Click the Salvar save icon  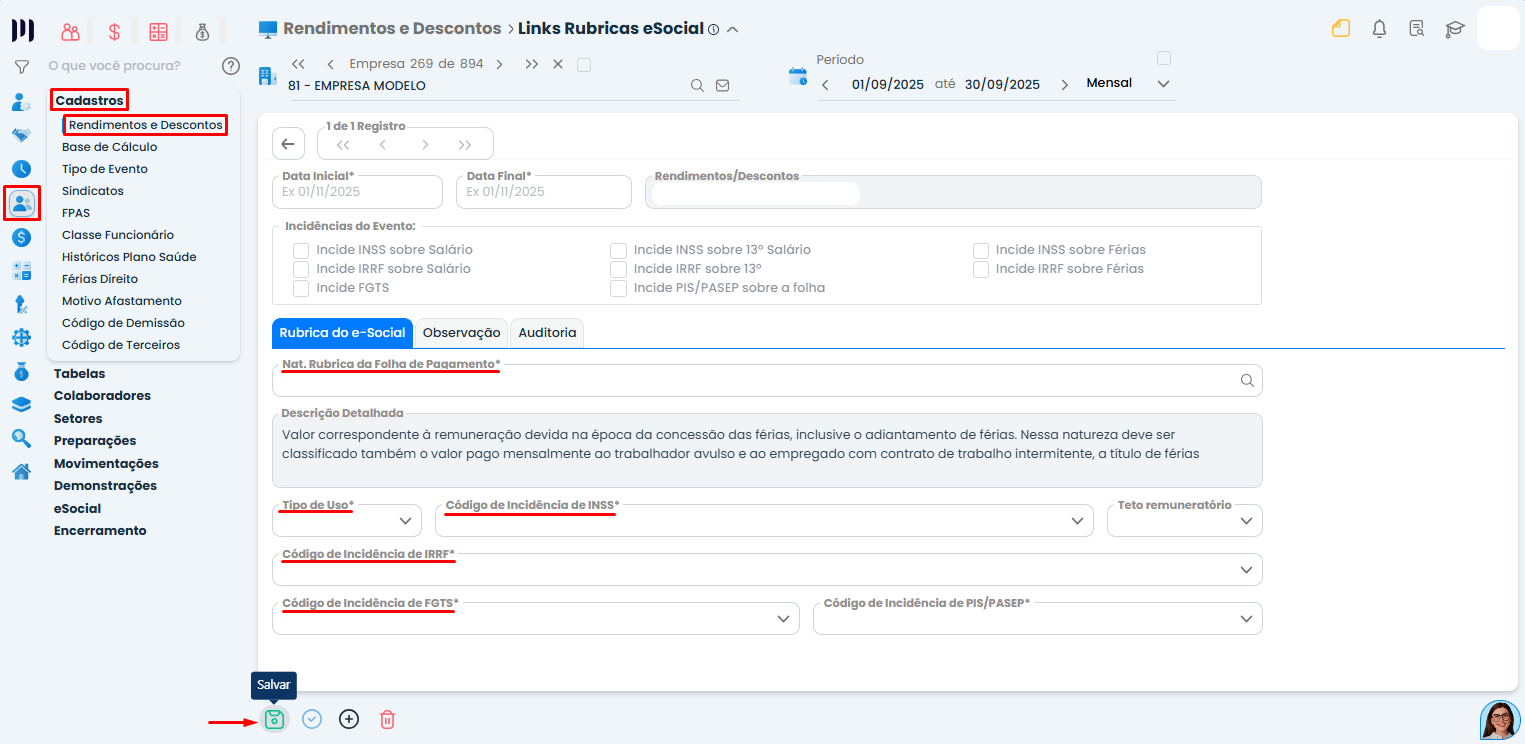pyautogui.click(x=274, y=719)
